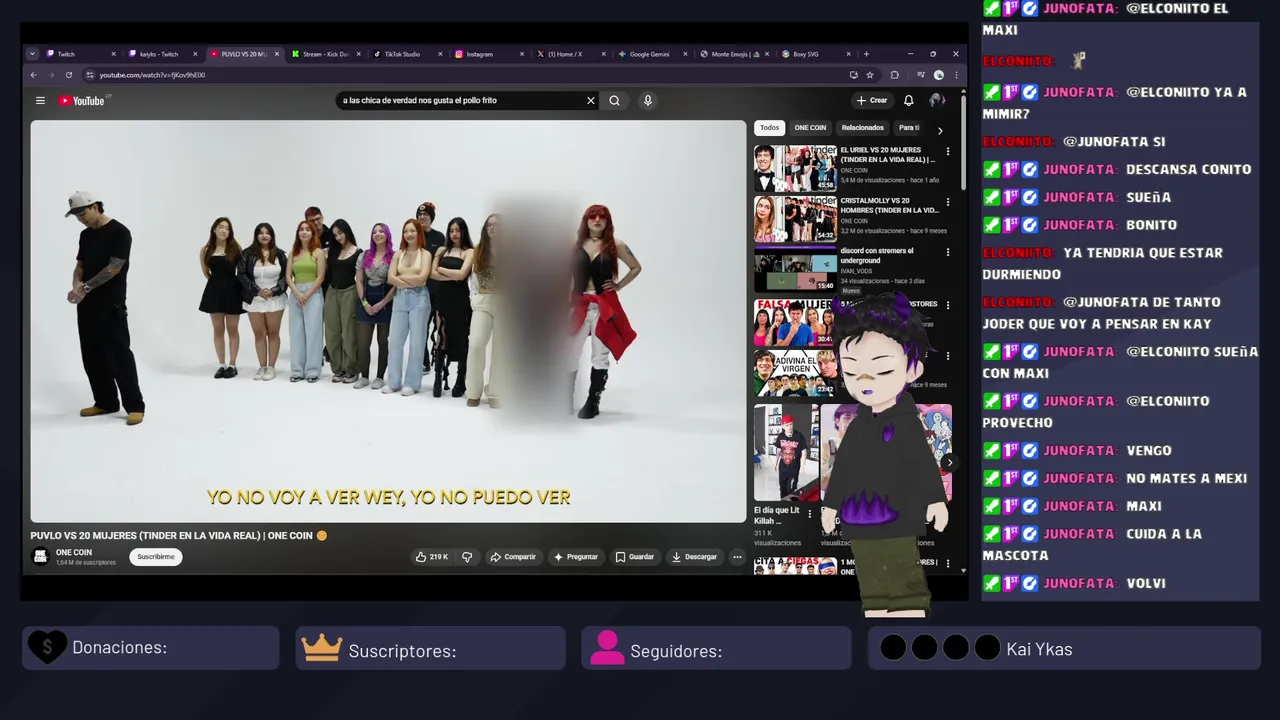Open the ONE COIN channel name link
The width and height of the screenshot is (1280, 720).
[74, 552]
